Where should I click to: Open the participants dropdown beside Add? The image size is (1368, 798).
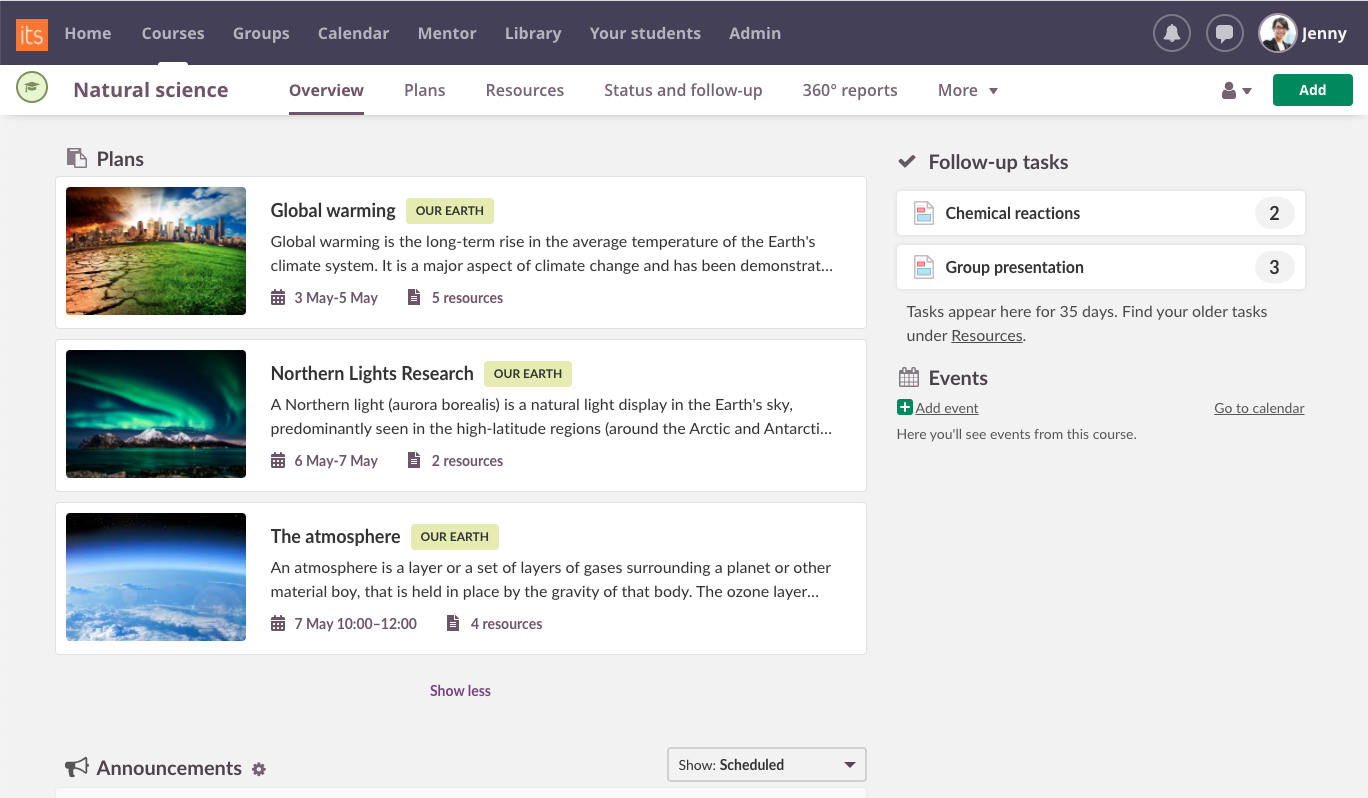pos(1236,90)
